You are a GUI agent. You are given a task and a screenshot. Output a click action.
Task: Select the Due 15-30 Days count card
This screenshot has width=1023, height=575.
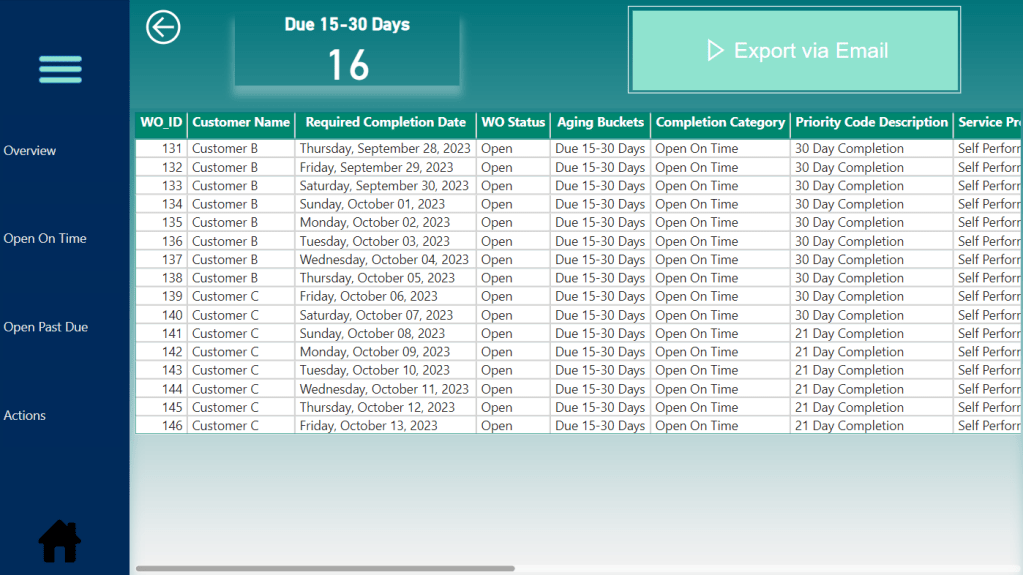point(347,50)
